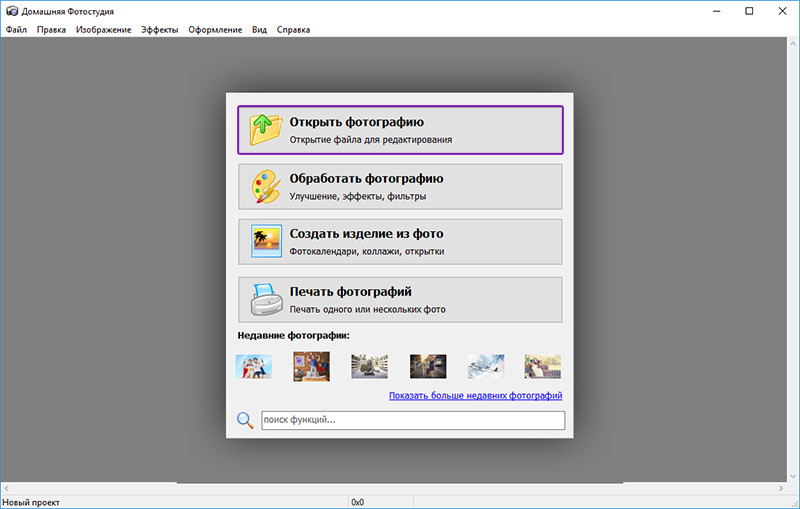800x509 pixels.
Task: Click the Недавние фотографии heading
Action: [293, 336]
